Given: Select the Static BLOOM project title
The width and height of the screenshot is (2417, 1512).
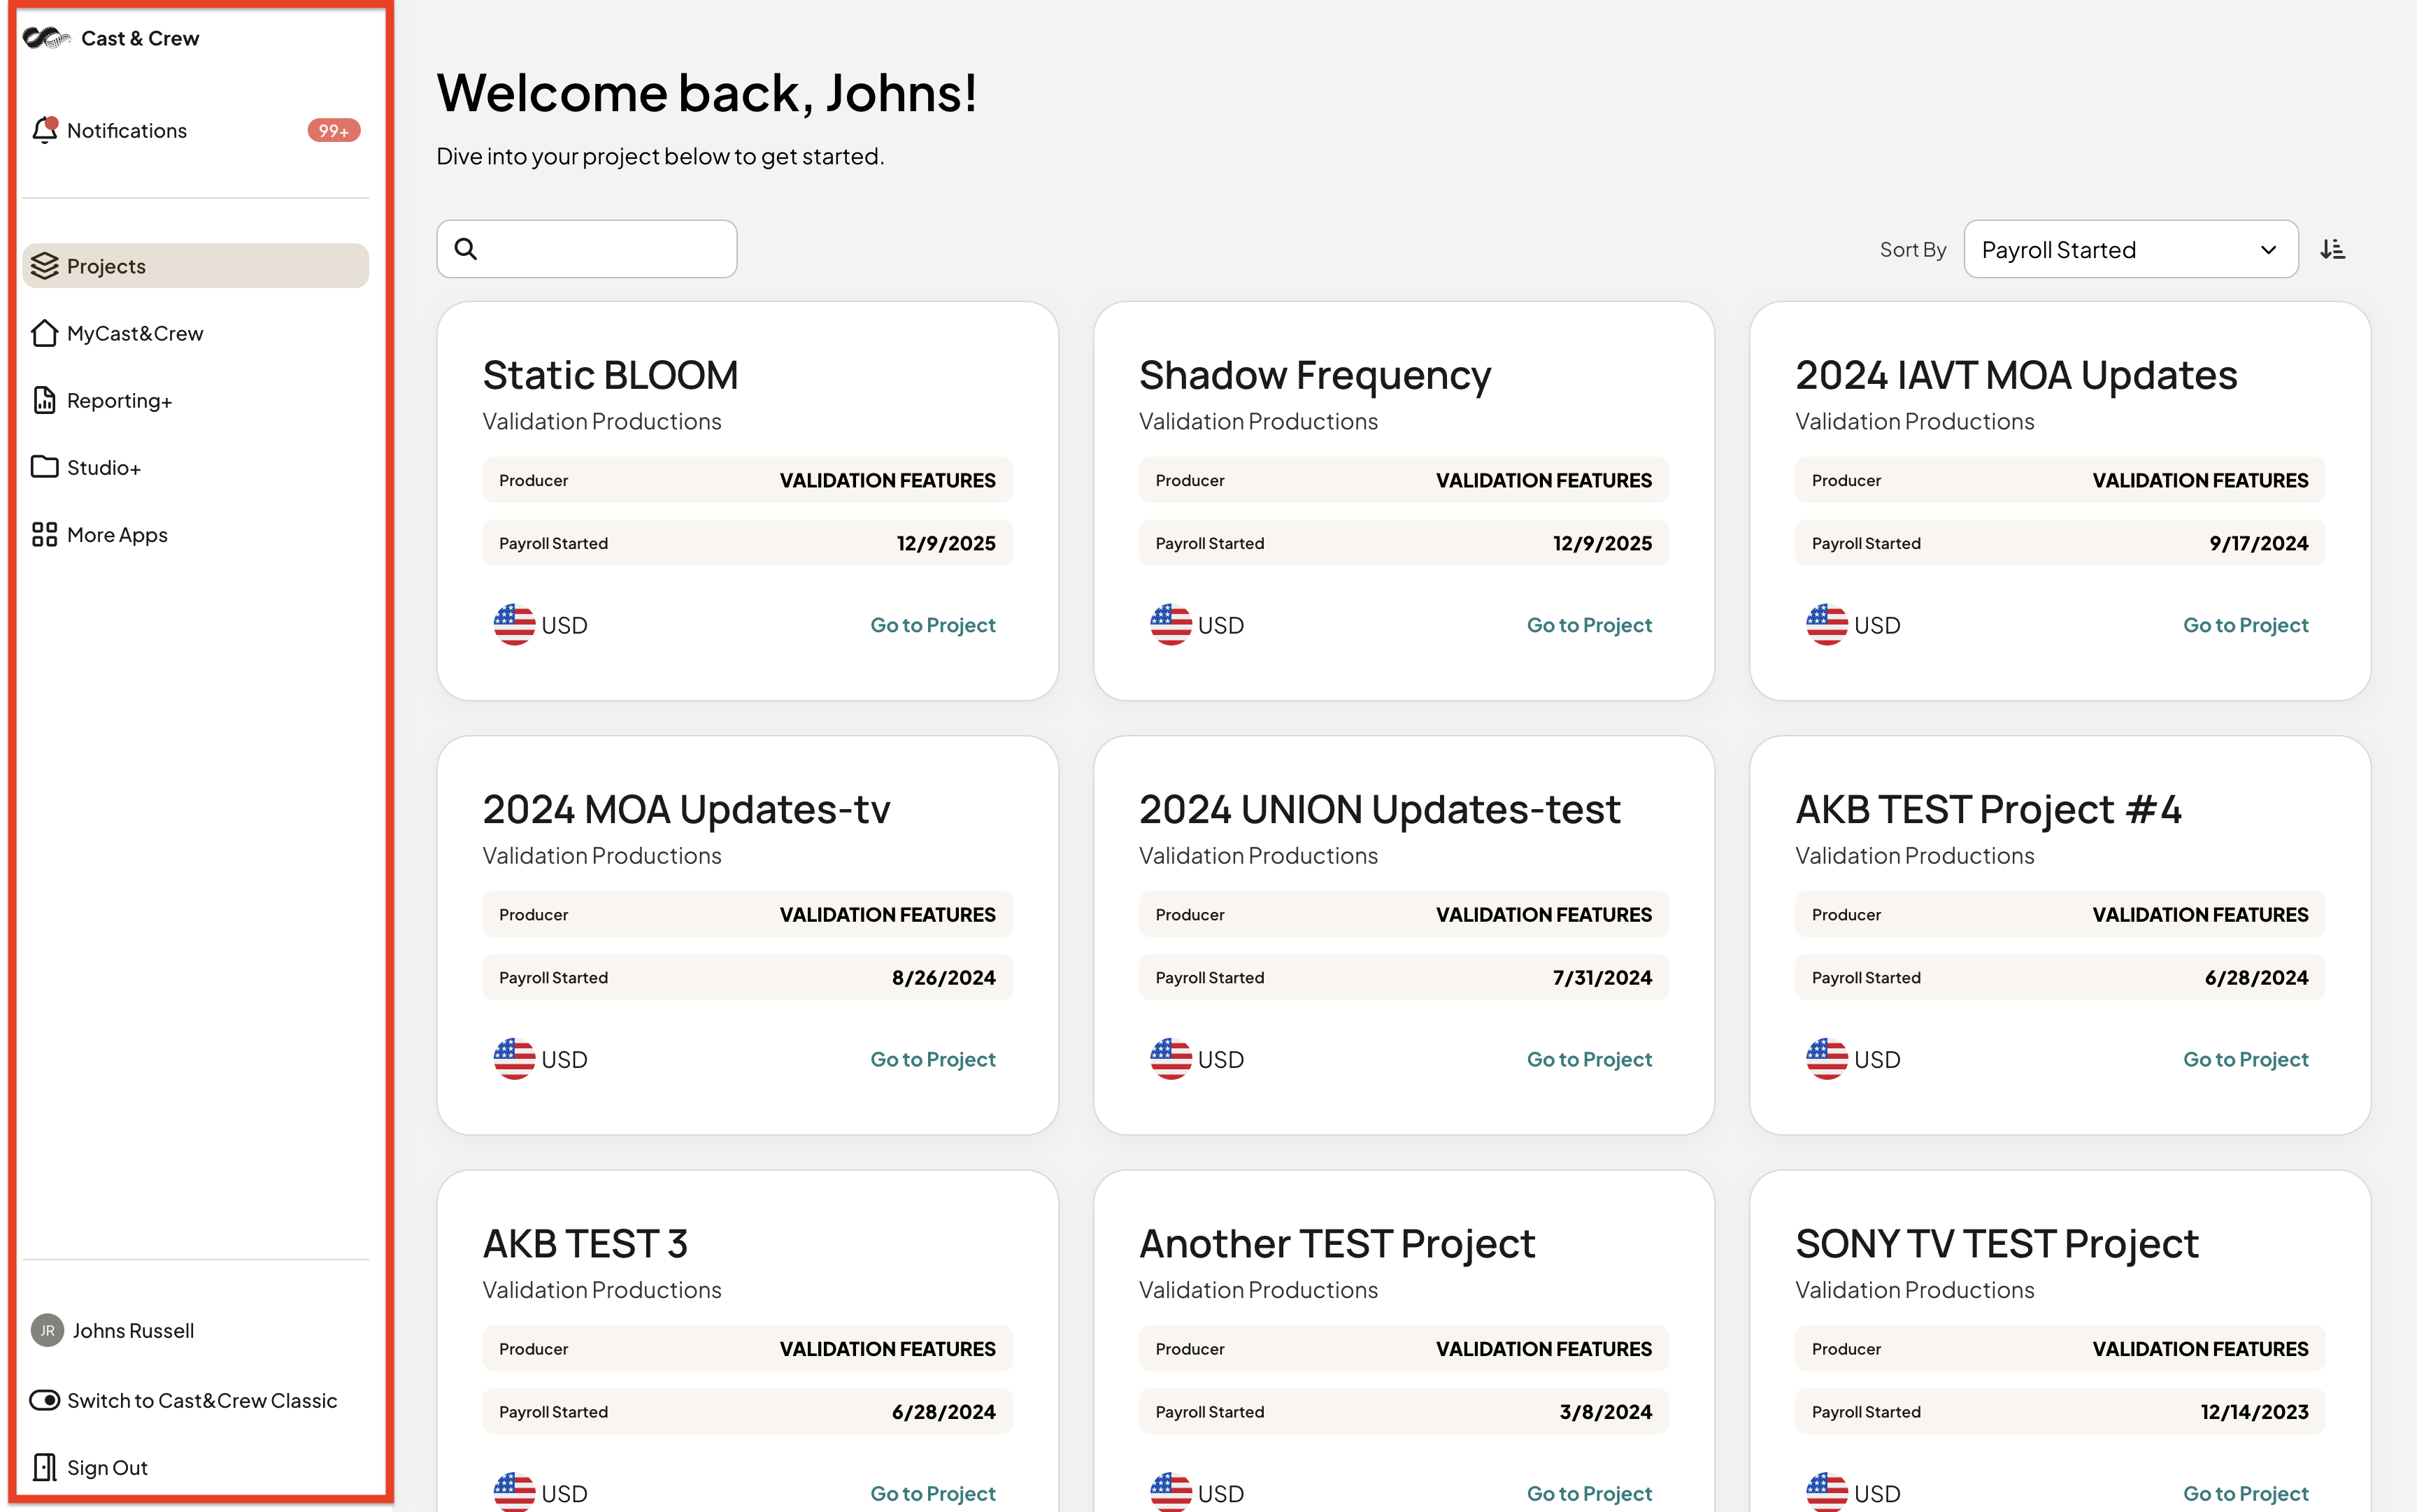Looking at the screenshot, I should coord(610,375).
